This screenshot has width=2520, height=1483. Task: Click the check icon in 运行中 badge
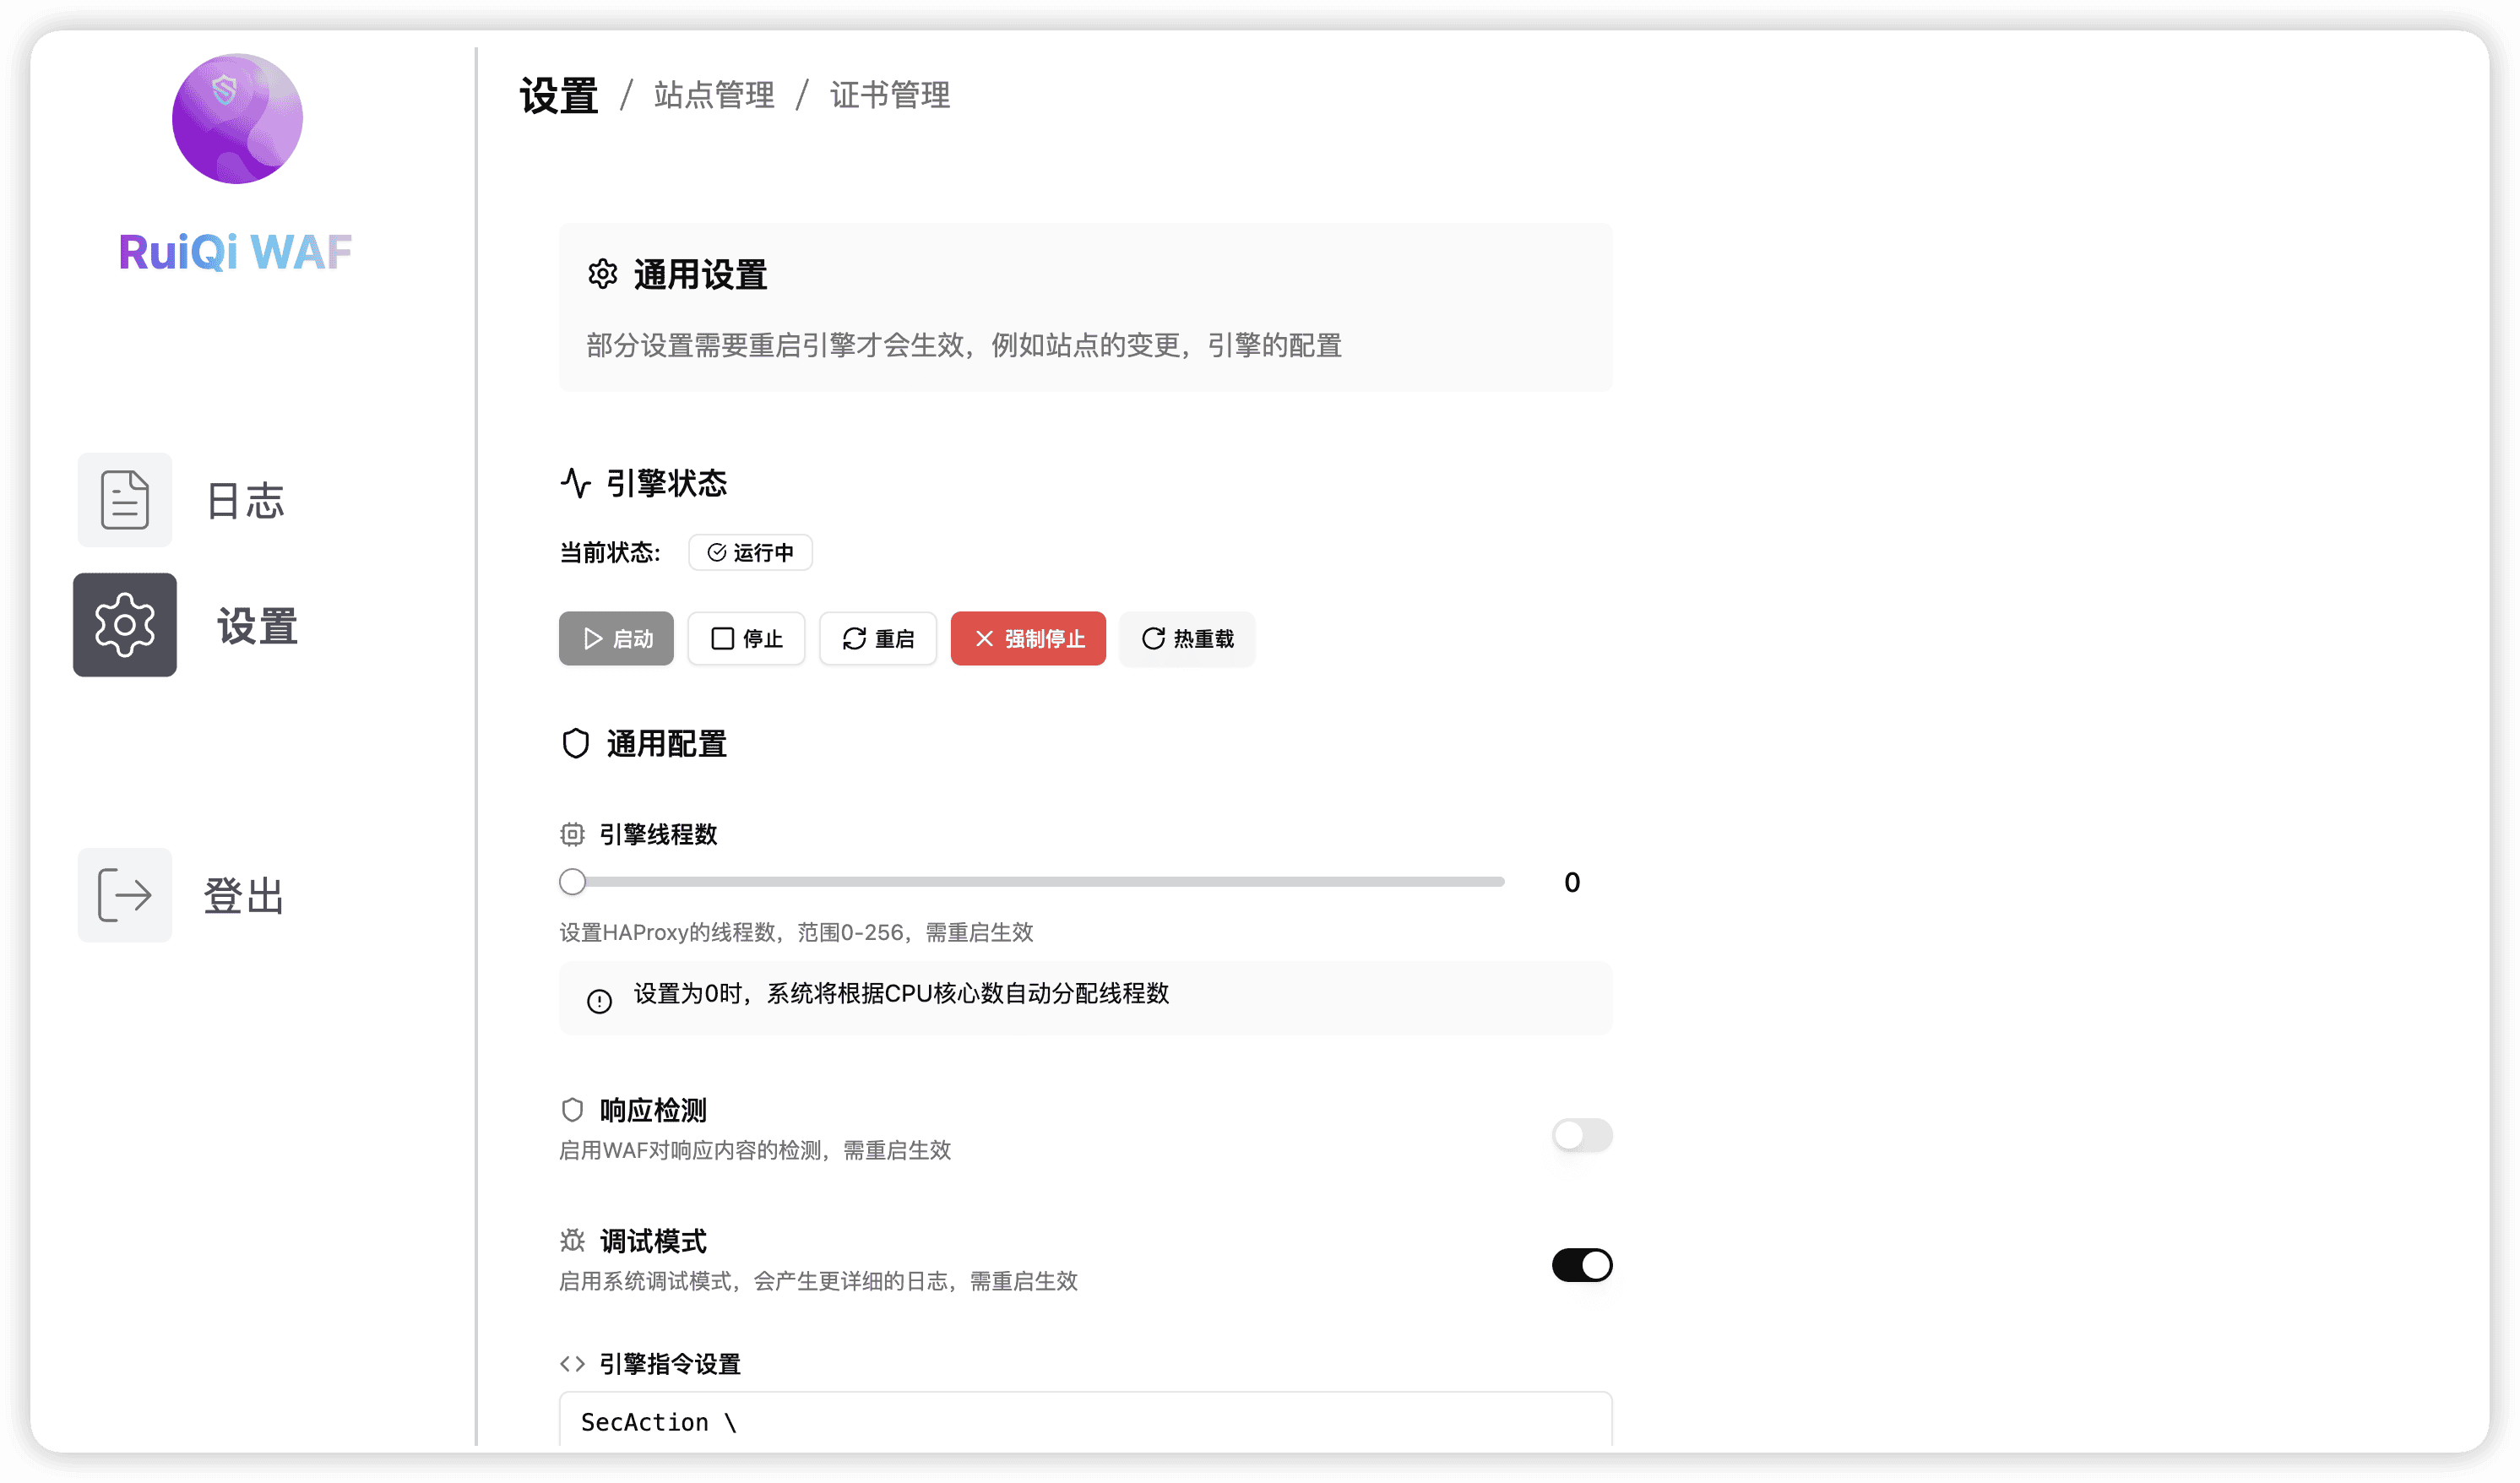pyautogui.click(x=717, y=552)
